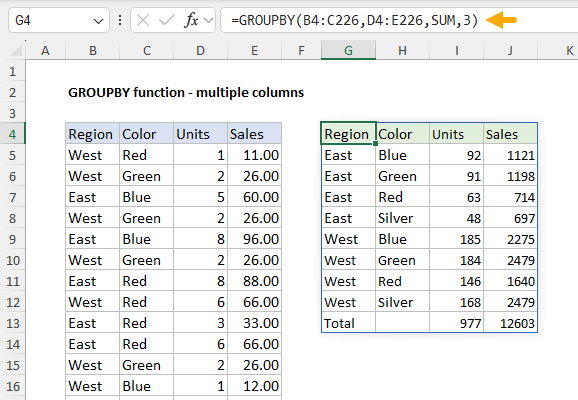
Task: Click the summary units value 63
Action: click(x=456, y=197)
